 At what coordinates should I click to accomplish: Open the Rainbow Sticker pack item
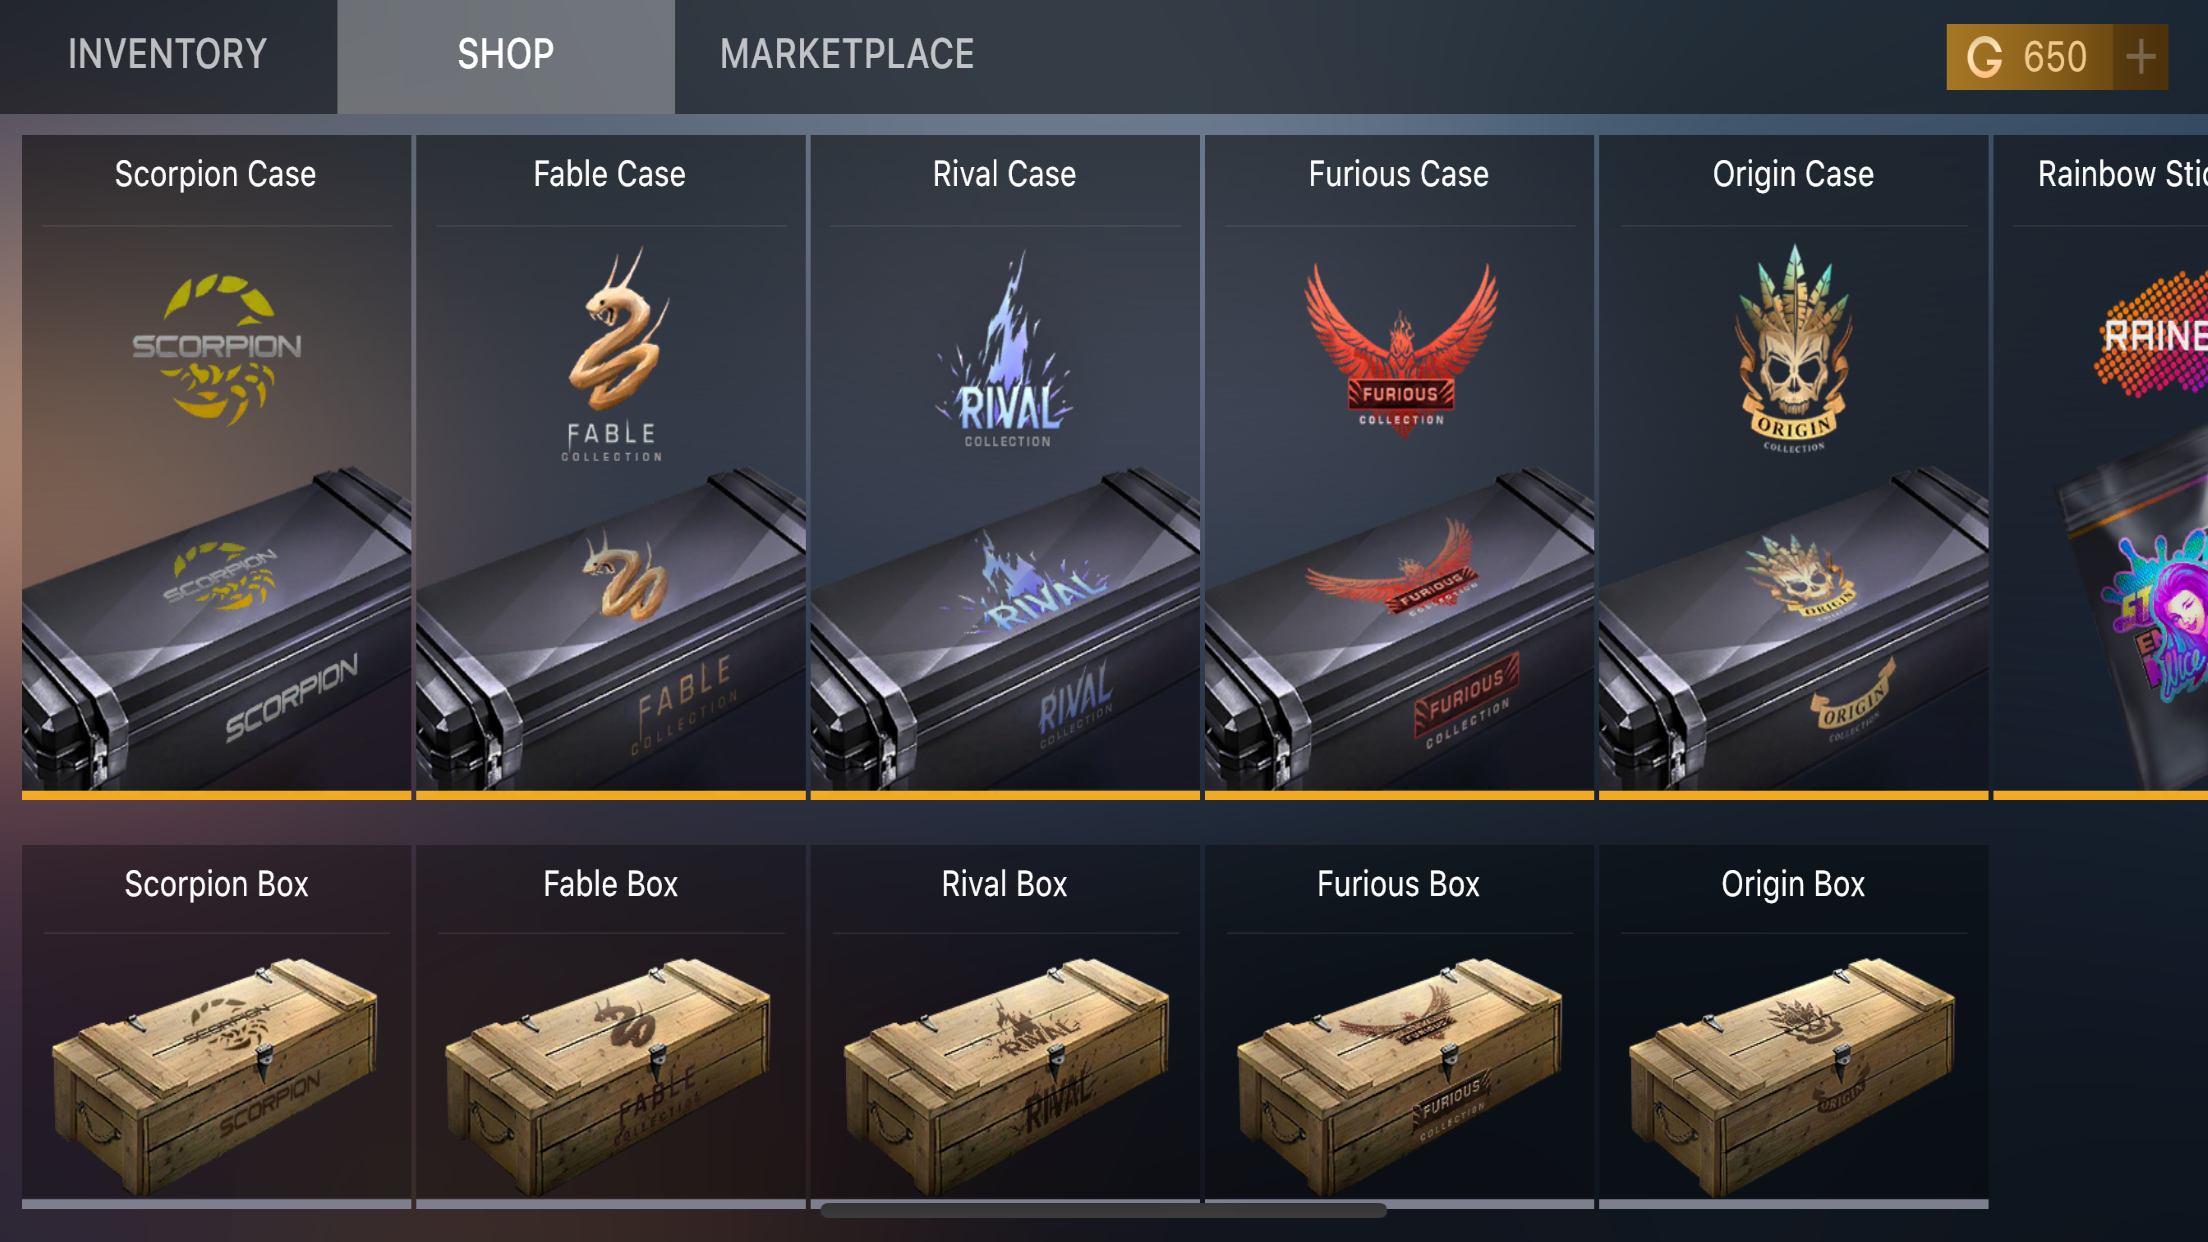(x=2101, y=467)
